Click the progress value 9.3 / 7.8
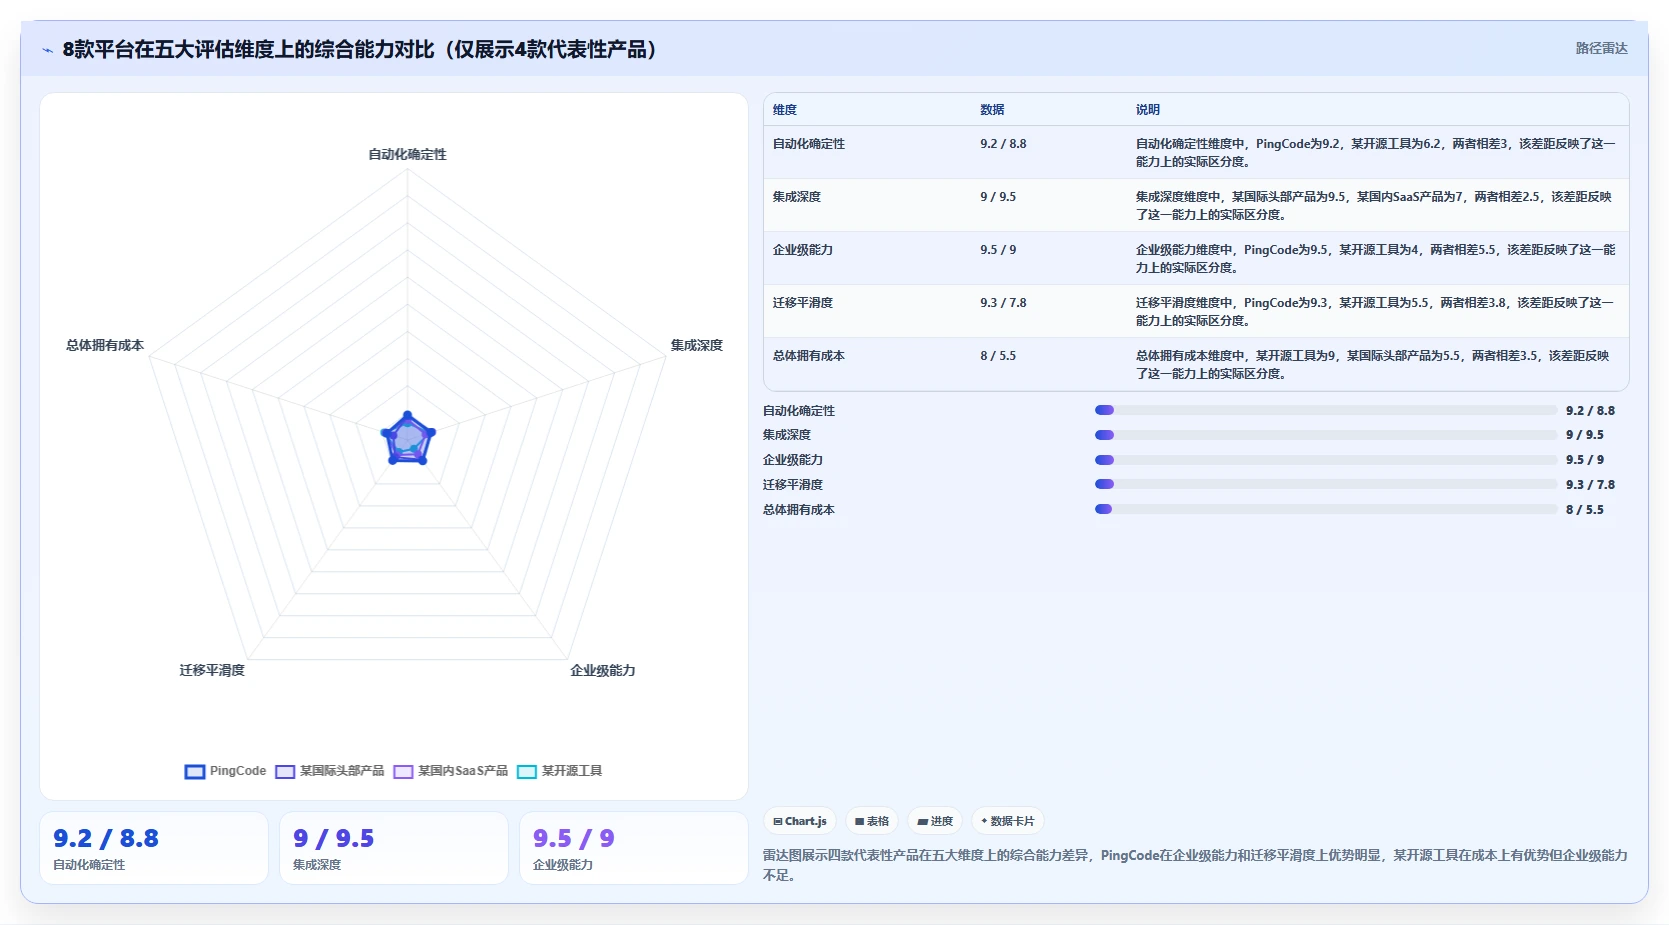The width and height of the screenshot is (1669, 925). tap(1590, 484)
